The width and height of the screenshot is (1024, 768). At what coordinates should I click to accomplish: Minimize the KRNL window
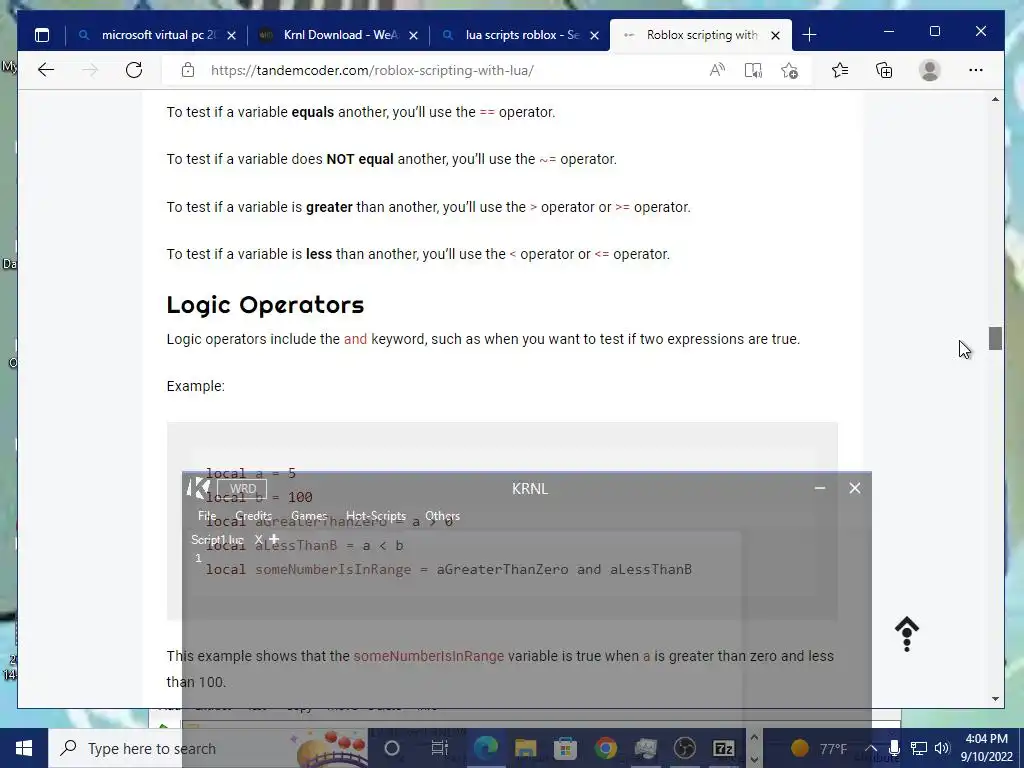coord(820,488)
